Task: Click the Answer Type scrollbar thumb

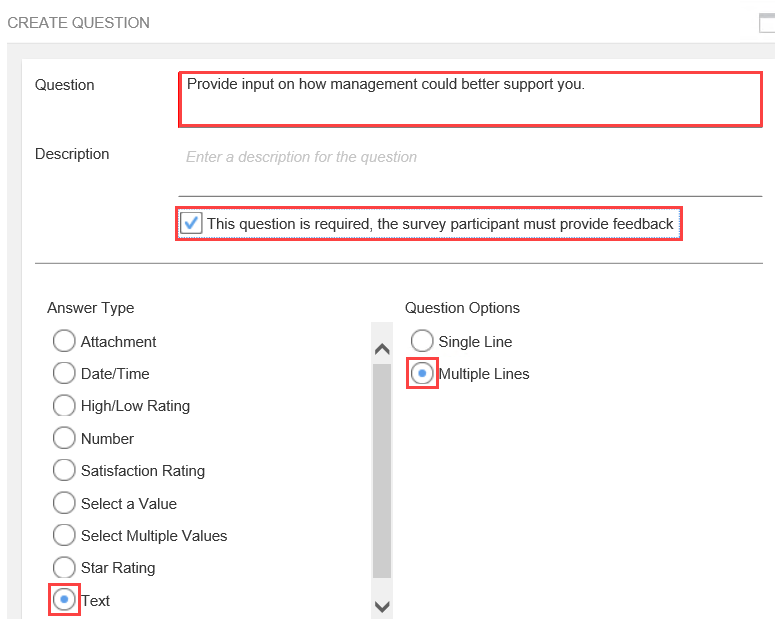Action: pos(382,471)
